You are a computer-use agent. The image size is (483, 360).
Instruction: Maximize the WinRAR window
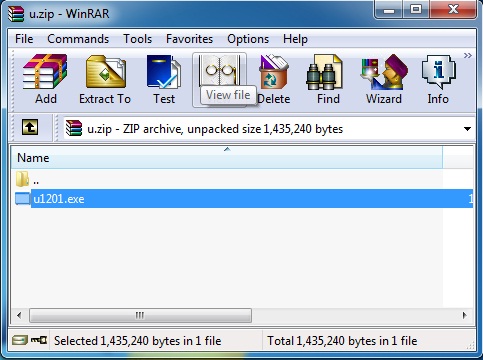[416, 10]
